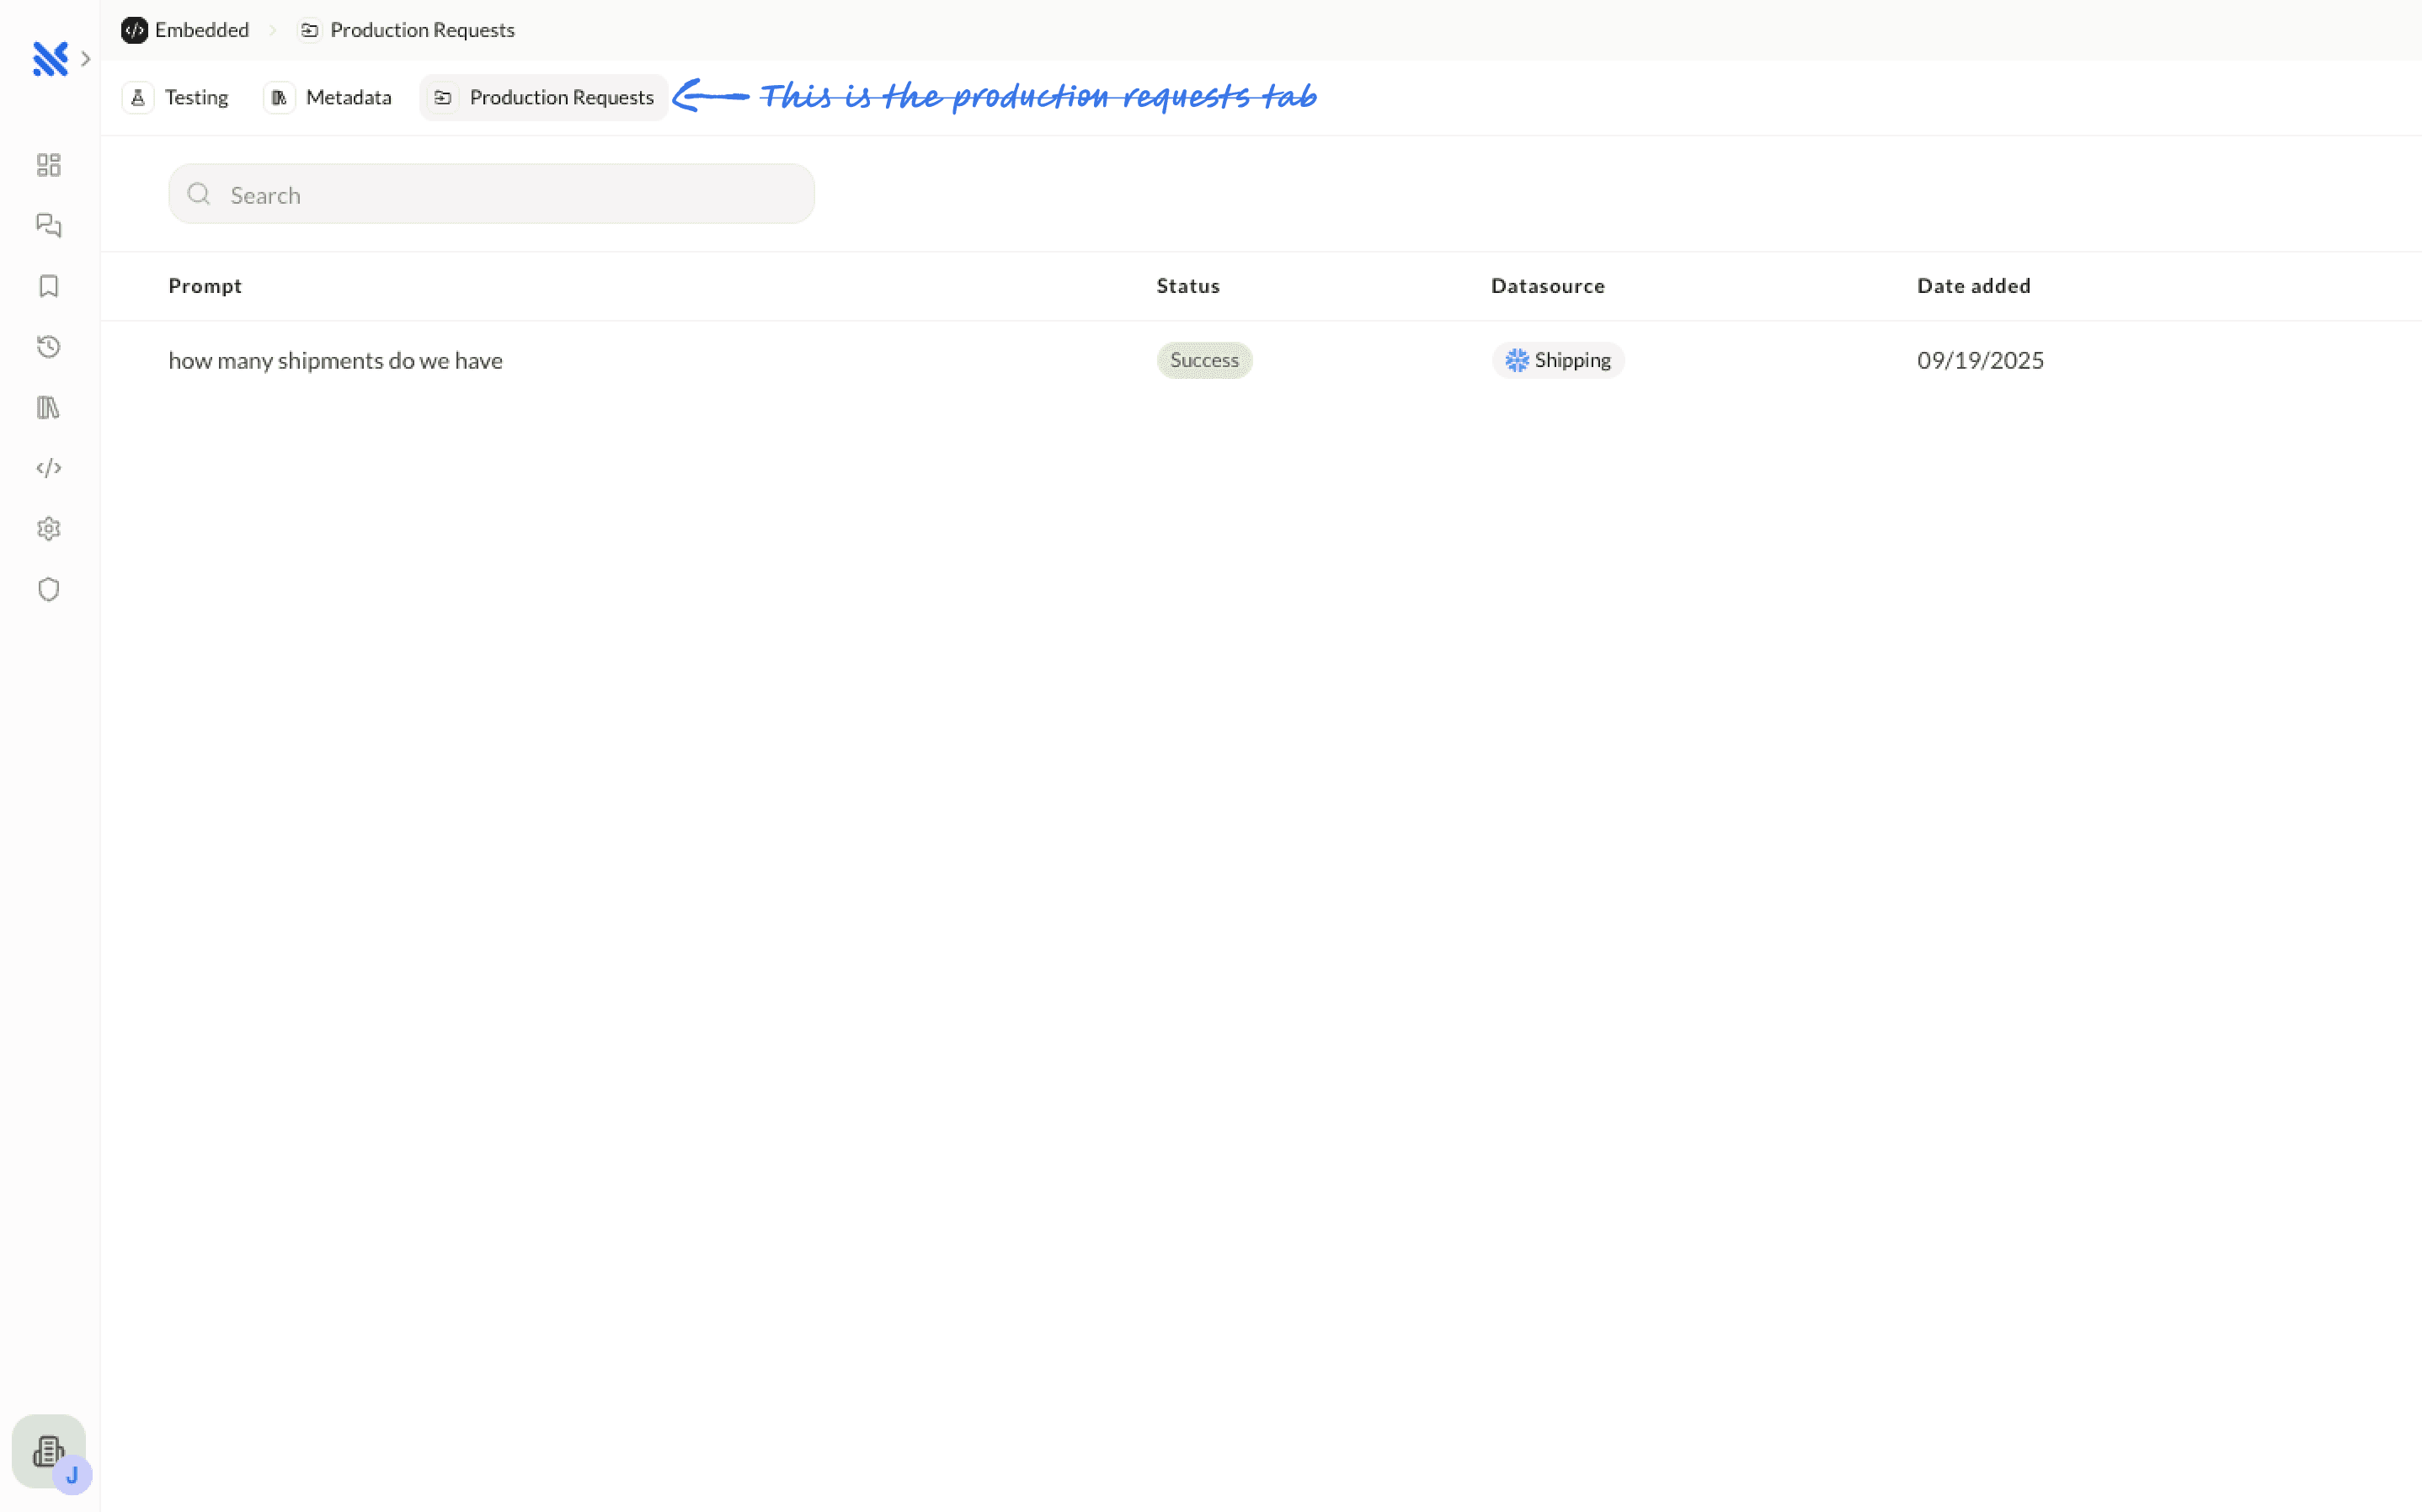Open the user account avatar menu

pyautogui.click(x=49, y=1451)
